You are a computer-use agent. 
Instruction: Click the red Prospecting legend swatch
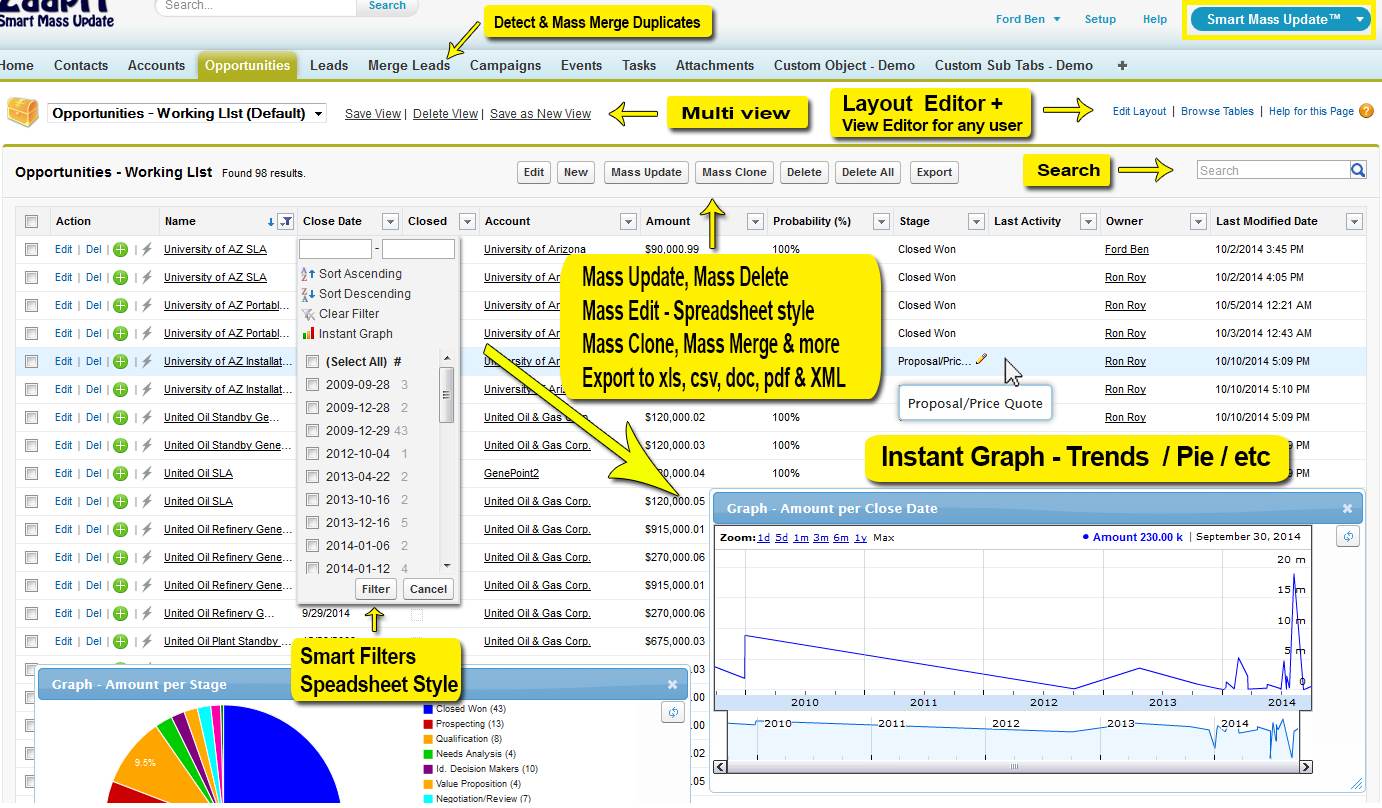pyautogui.click(x=428, y=724)
